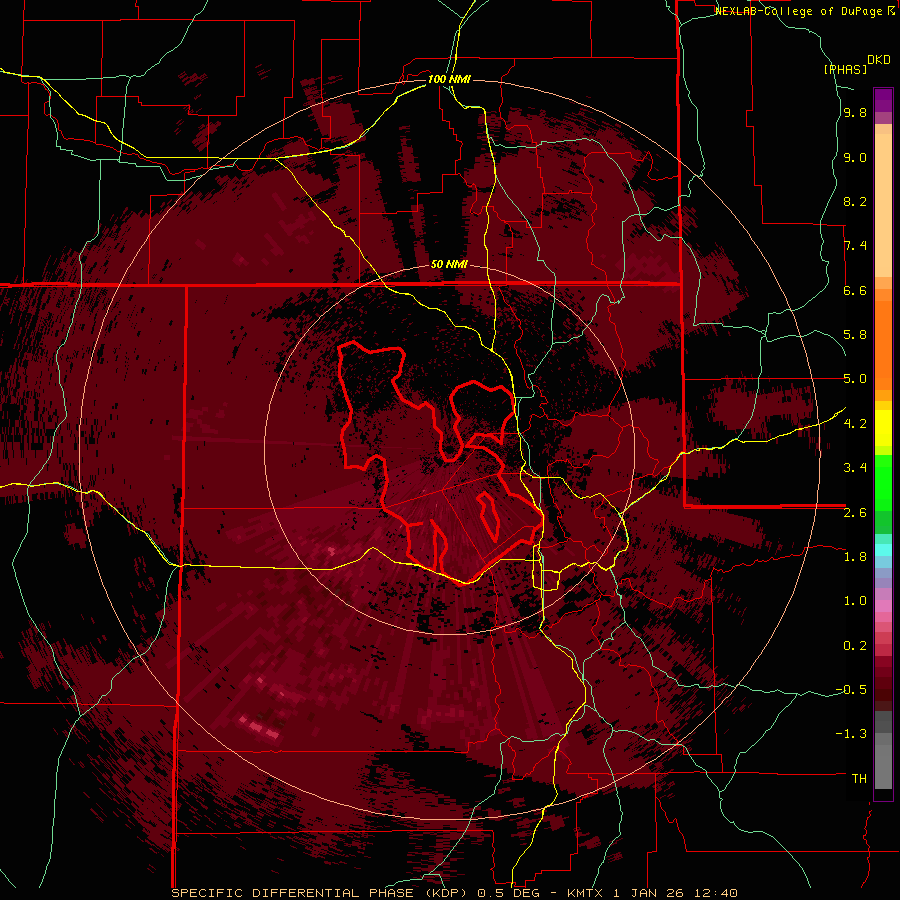The image size is (900, 900).
Task: Click the 1.0 value on the color scale
Action: pyautogui.click(x=855, y=601)
